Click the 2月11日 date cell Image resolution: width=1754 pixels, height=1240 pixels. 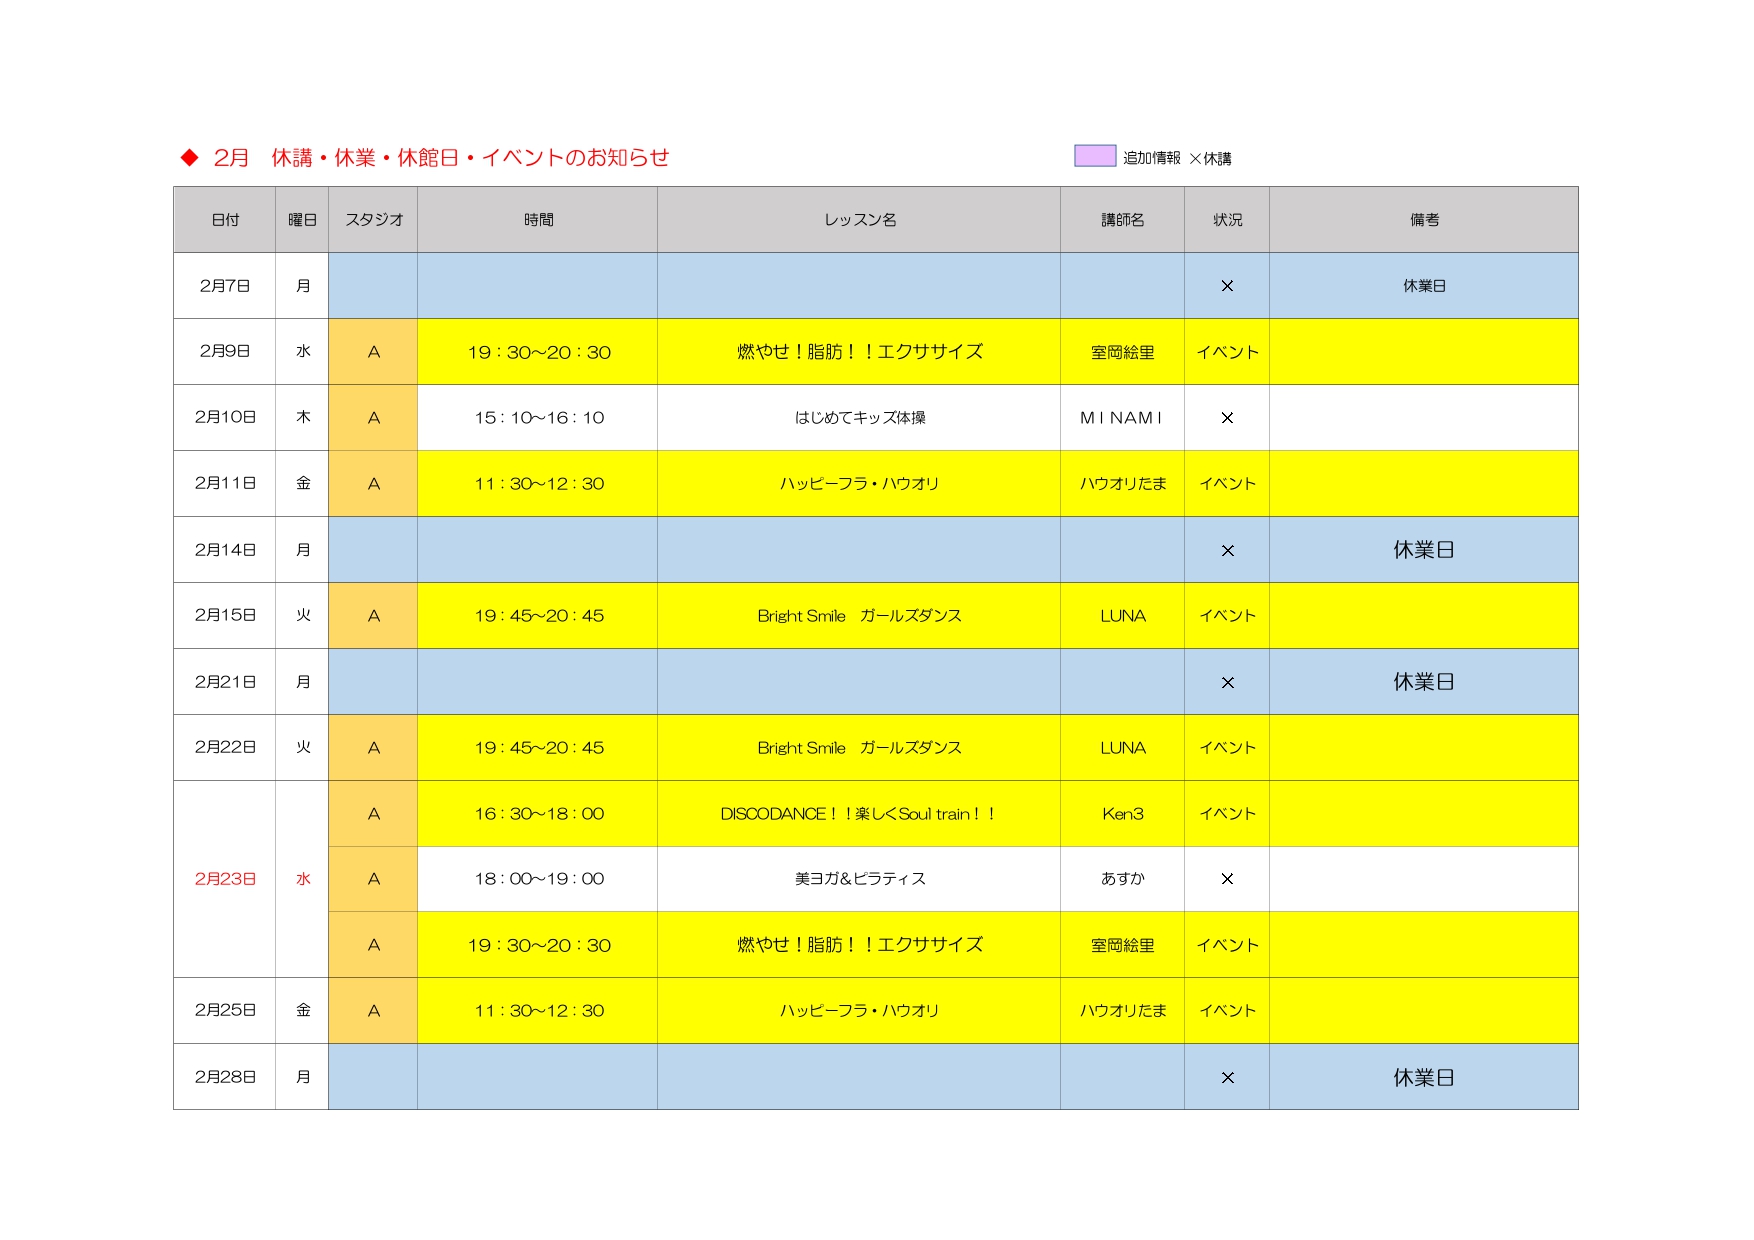pyautogui.click(x=225, y=483)
